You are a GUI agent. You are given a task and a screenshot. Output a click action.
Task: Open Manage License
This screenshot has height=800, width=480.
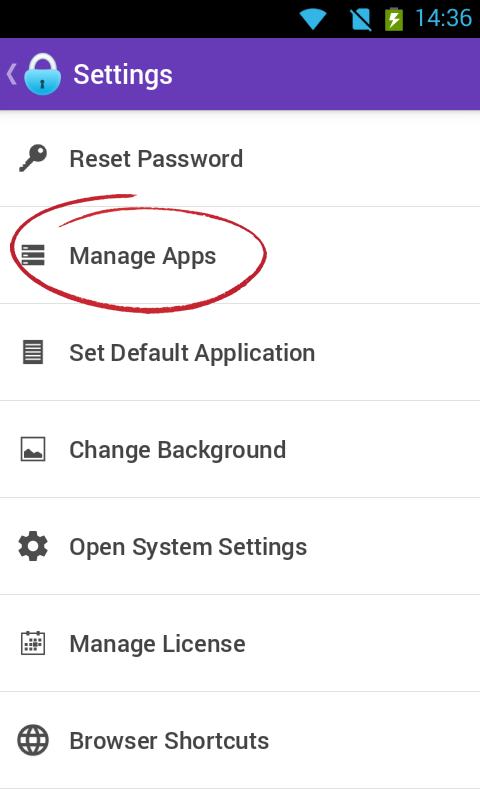(240, 643)
